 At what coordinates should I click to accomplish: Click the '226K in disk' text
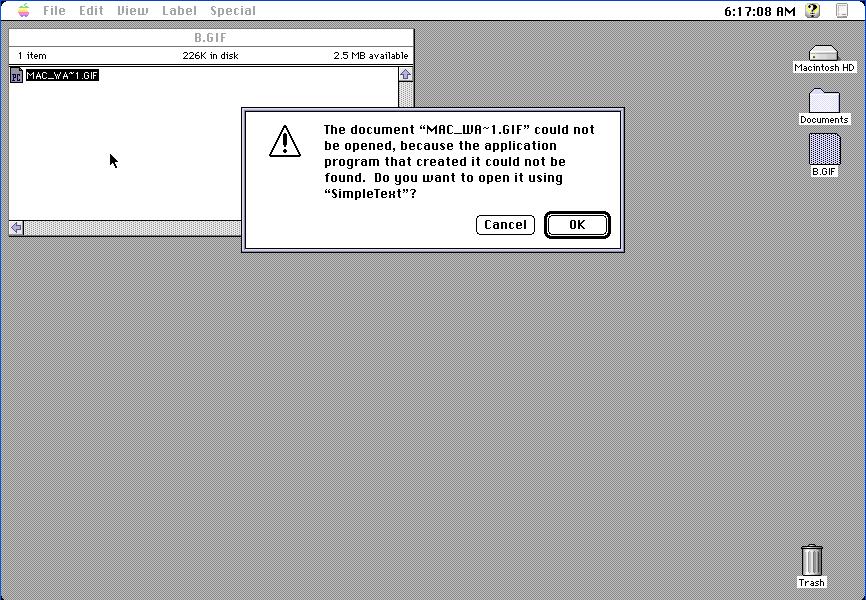[210, 56]
